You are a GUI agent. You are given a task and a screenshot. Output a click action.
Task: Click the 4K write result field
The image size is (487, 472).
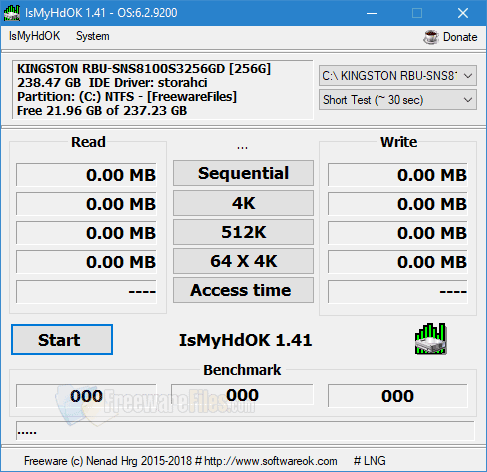click(398, 204)
